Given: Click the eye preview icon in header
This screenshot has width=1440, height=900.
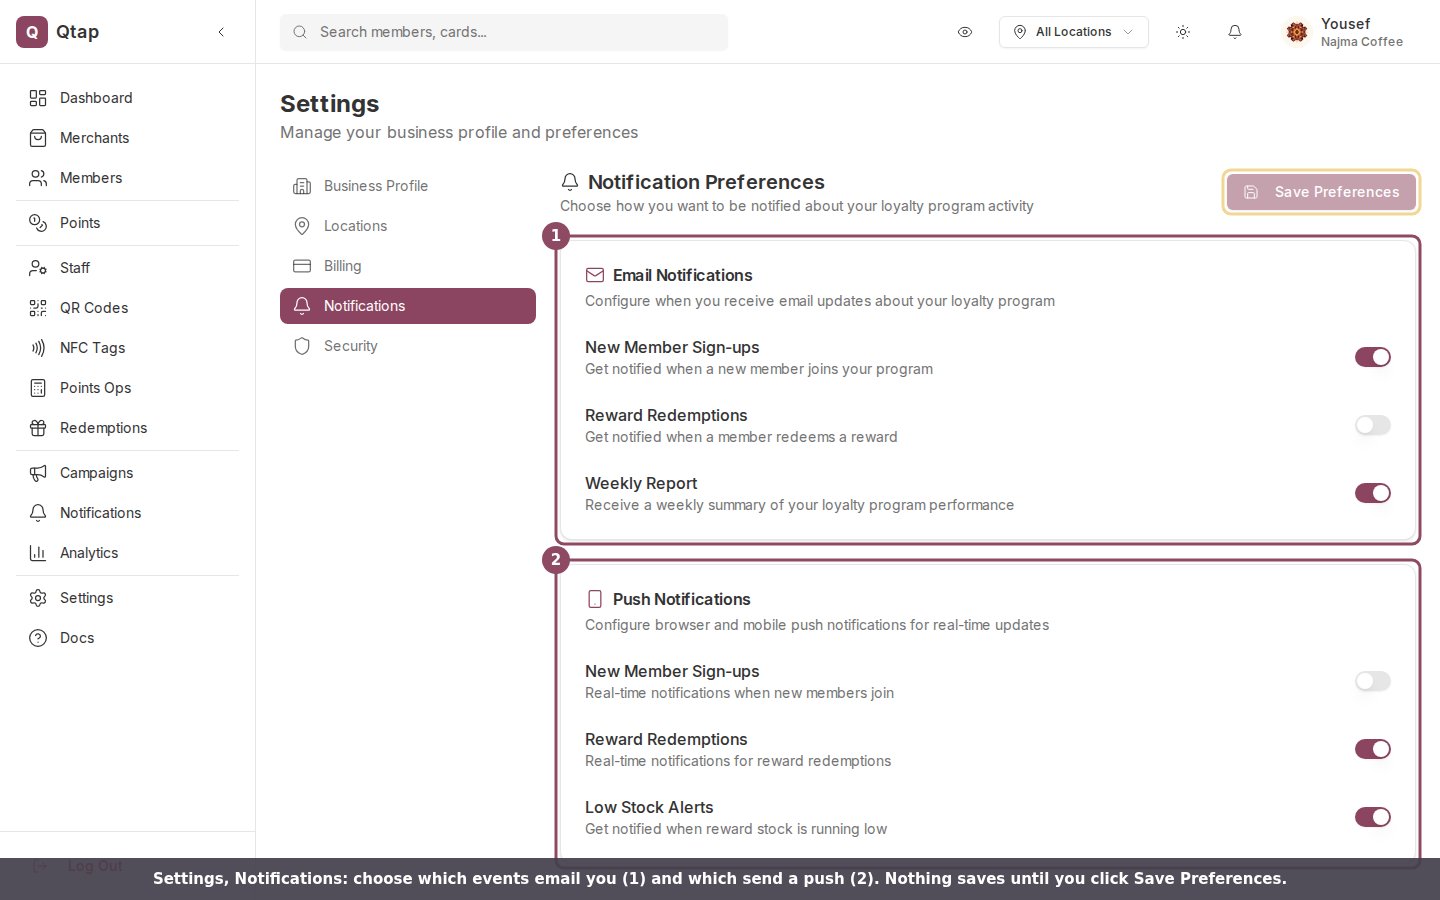Looking at the screenshot, I should tap(965, 32).
